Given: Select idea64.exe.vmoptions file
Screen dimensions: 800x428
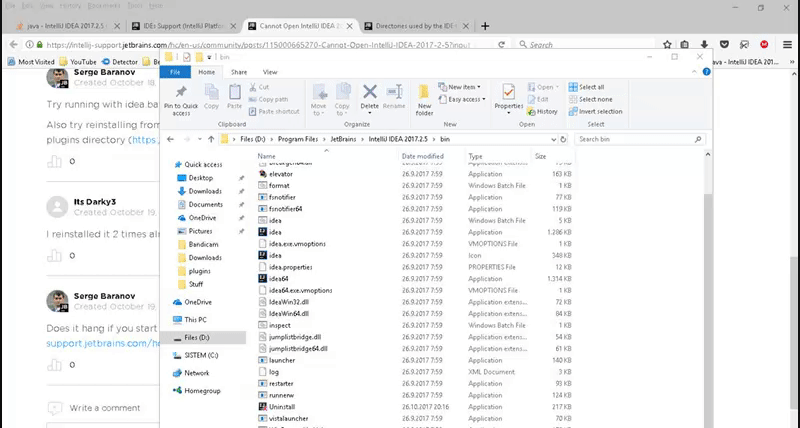Looking at the screenshot, I should pos(301,291).
